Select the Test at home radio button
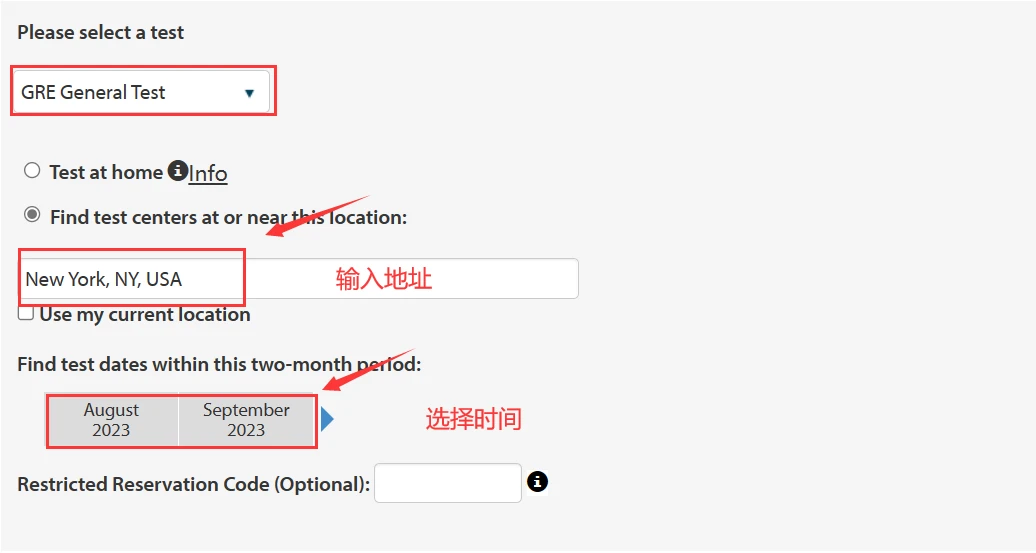 click(32, 171)
